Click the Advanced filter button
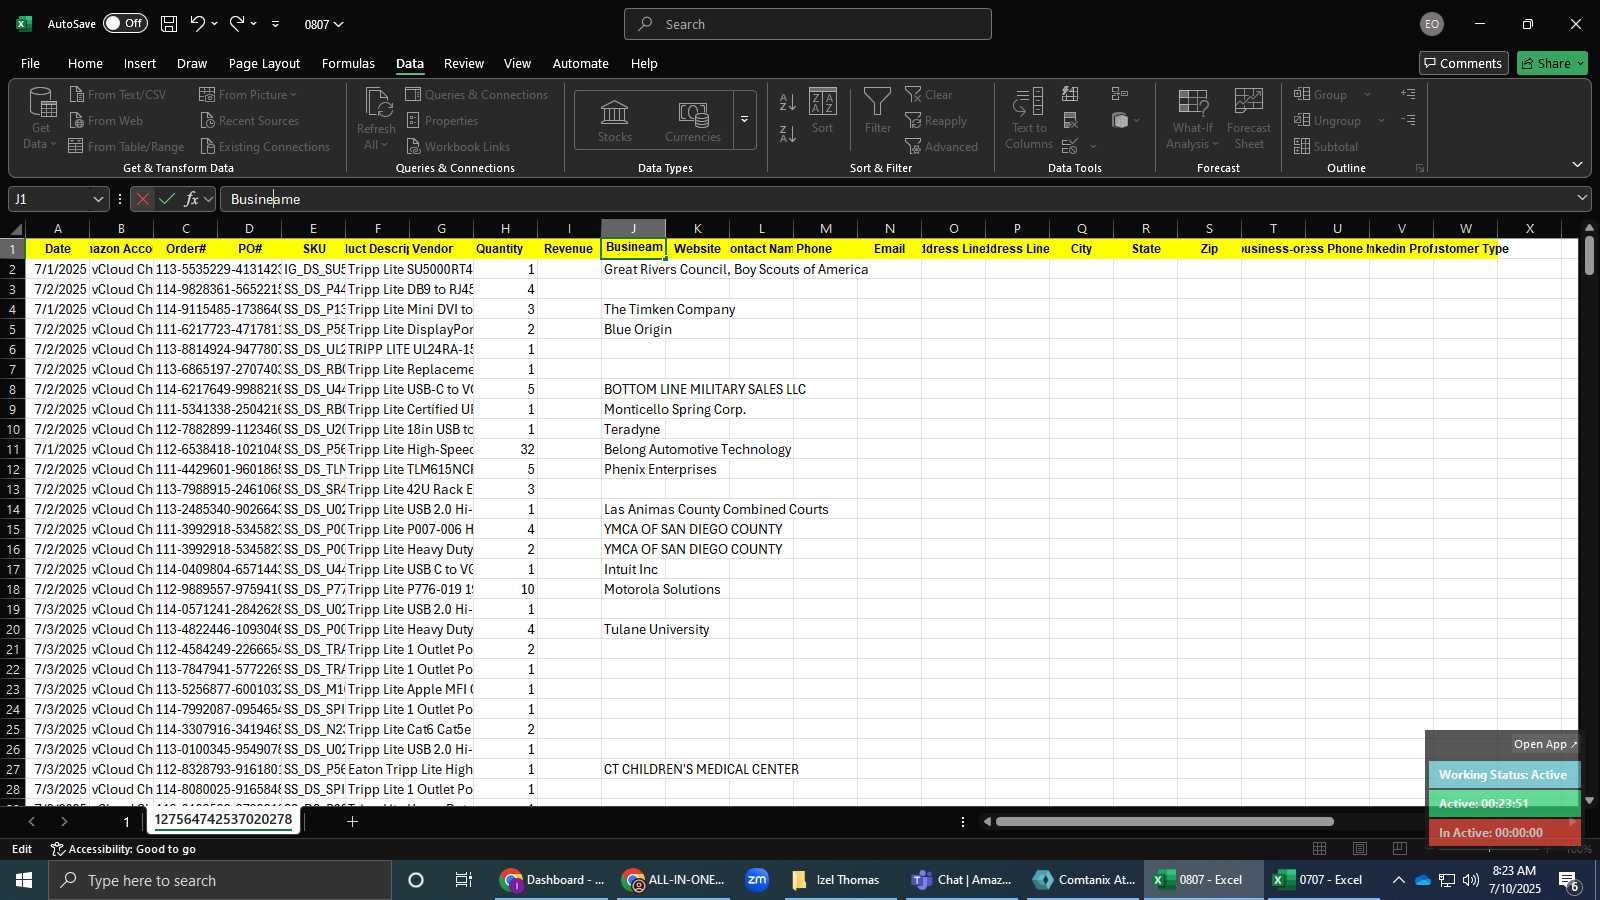 [x=942, y=146]
